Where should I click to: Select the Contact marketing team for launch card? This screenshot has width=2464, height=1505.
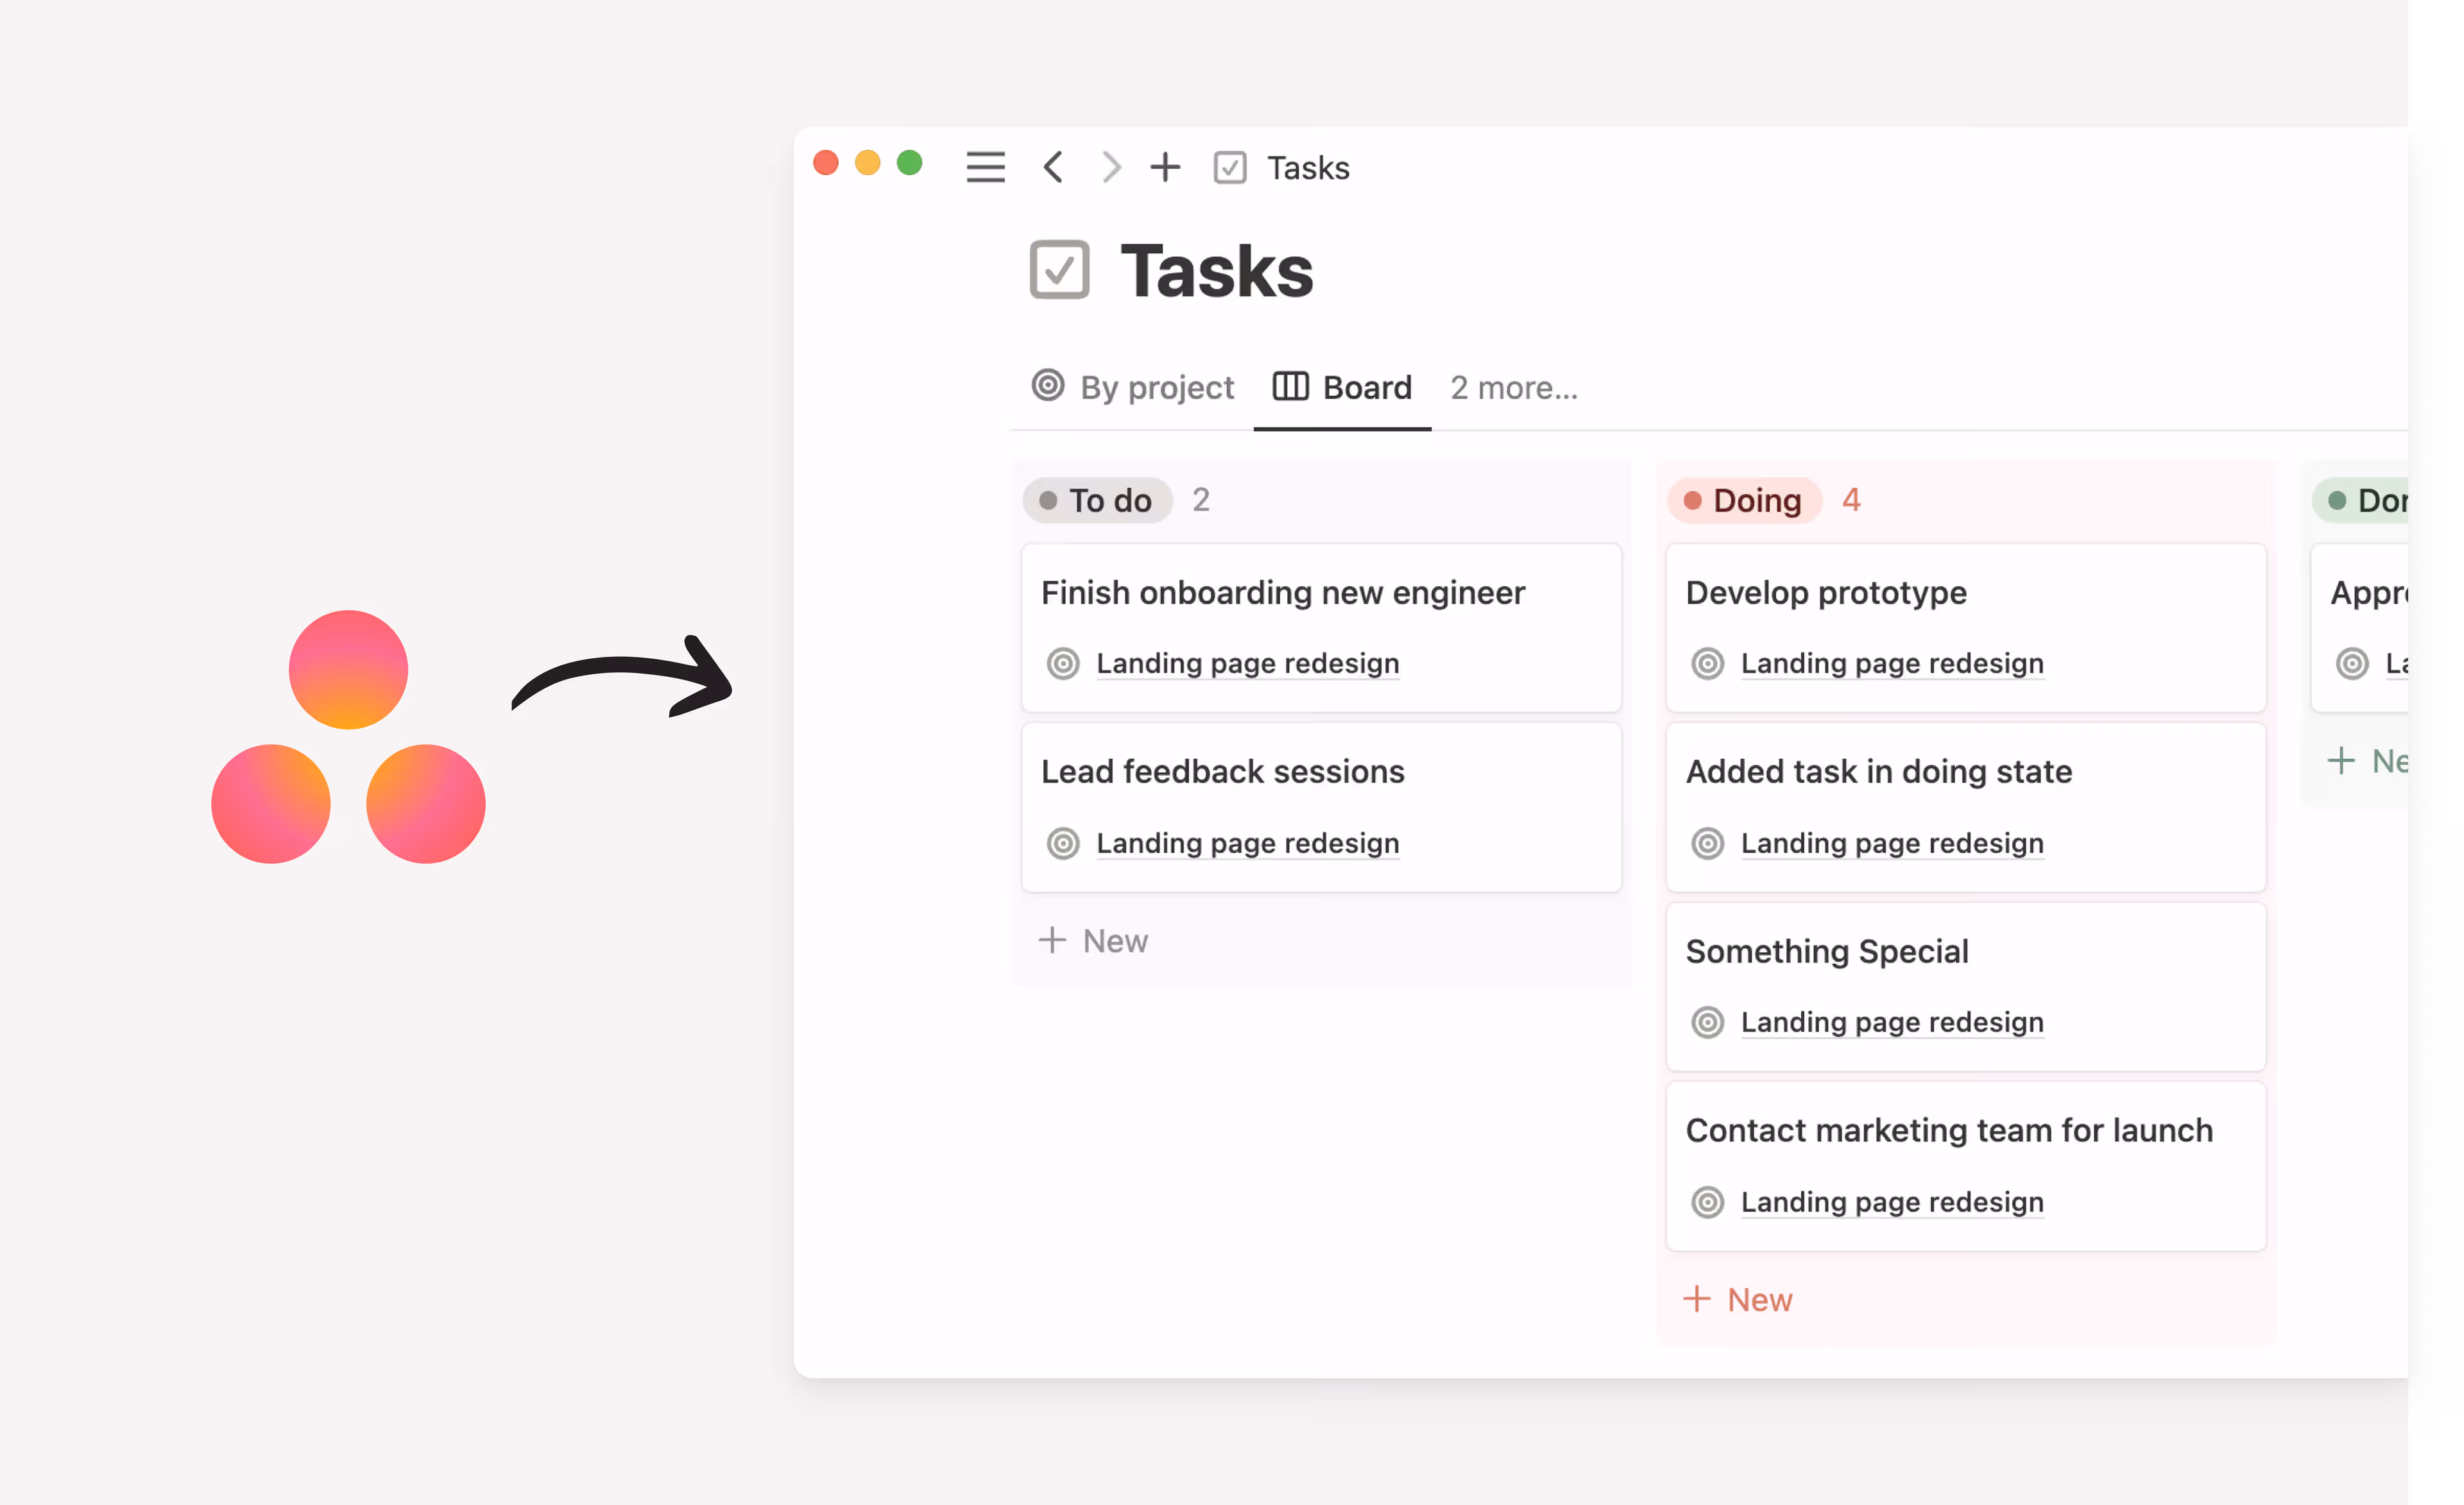[x=1949, y=1130]
